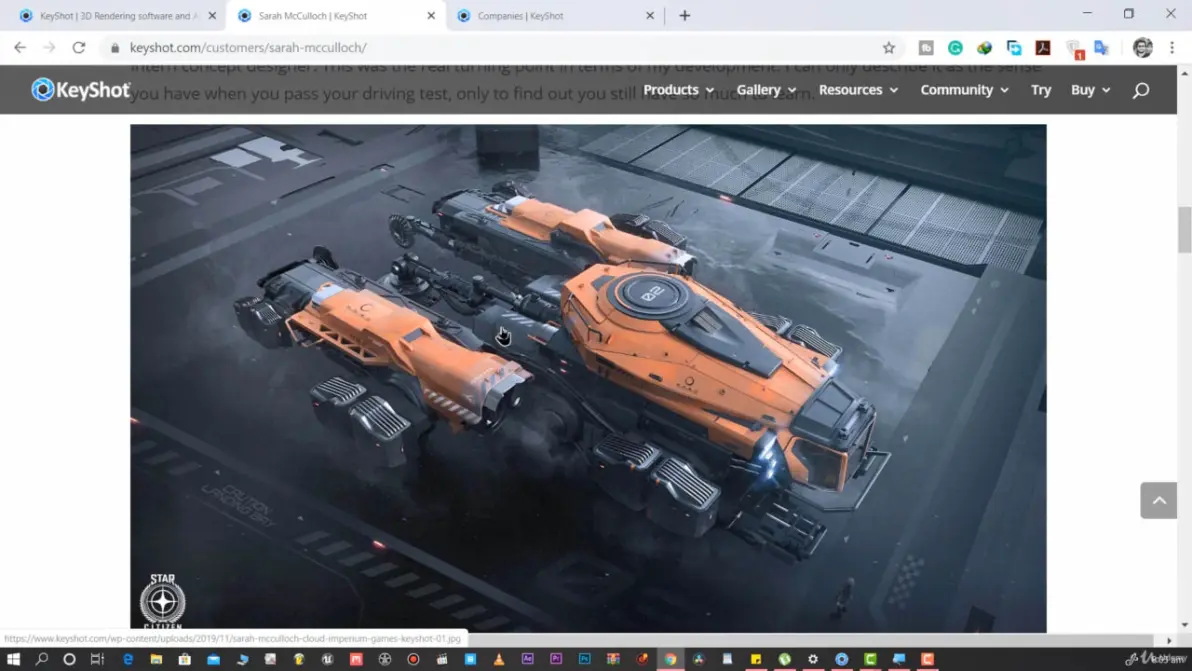Close the 'Companies | KeyShot' tab
The width and height of the screenshot is (1192, 671).
650,15
